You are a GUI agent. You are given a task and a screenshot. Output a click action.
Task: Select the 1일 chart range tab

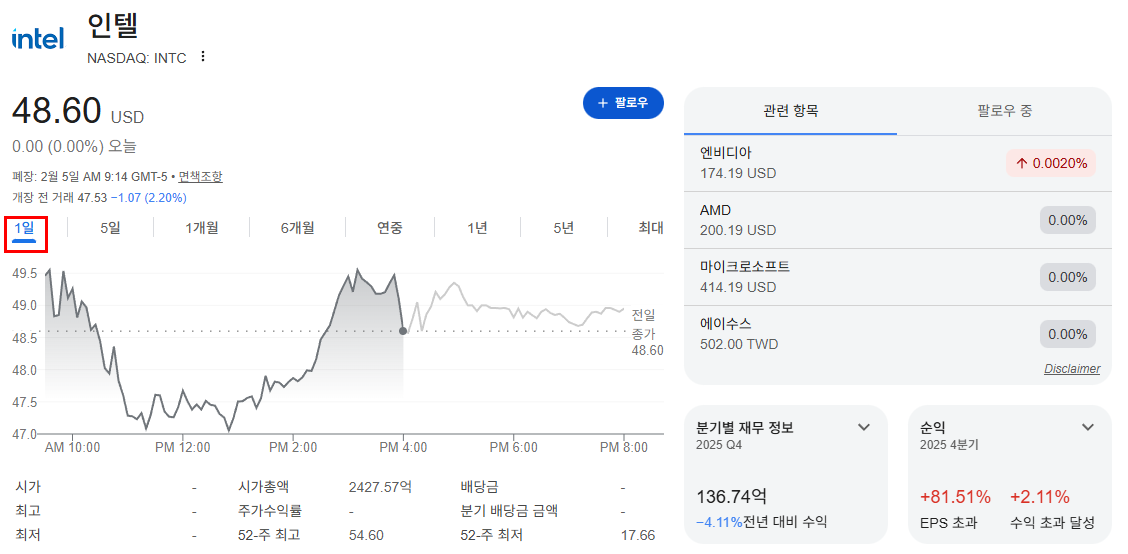point(24,229)
